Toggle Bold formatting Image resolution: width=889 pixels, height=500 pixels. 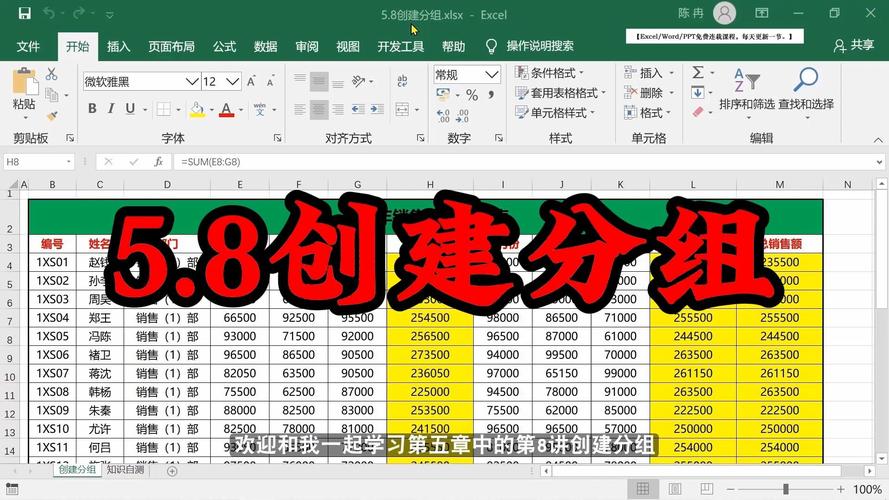coord(92,109)
